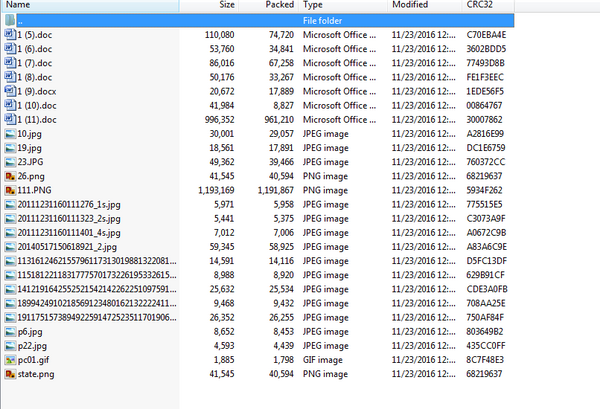
Task: Select the file name pc01.gif
Action: click(33, 360)
